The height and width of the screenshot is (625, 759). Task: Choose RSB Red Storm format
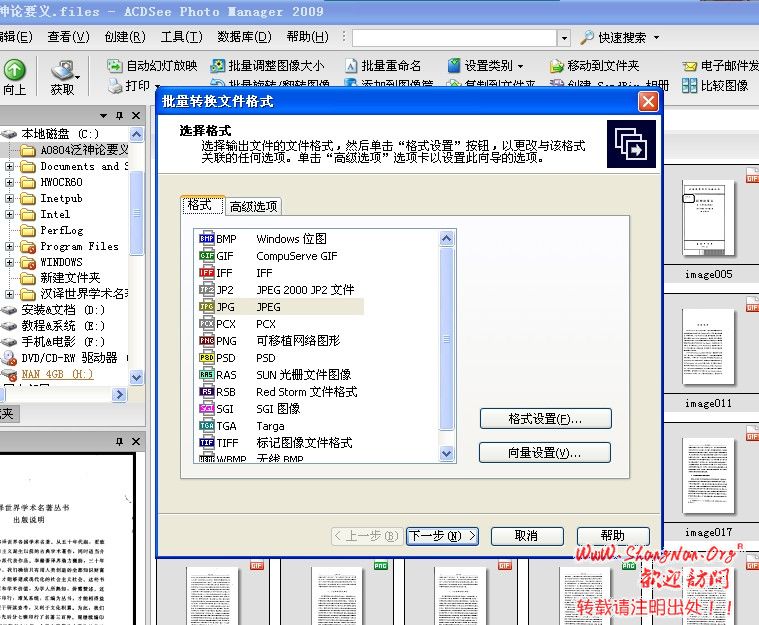coord(280,392)
